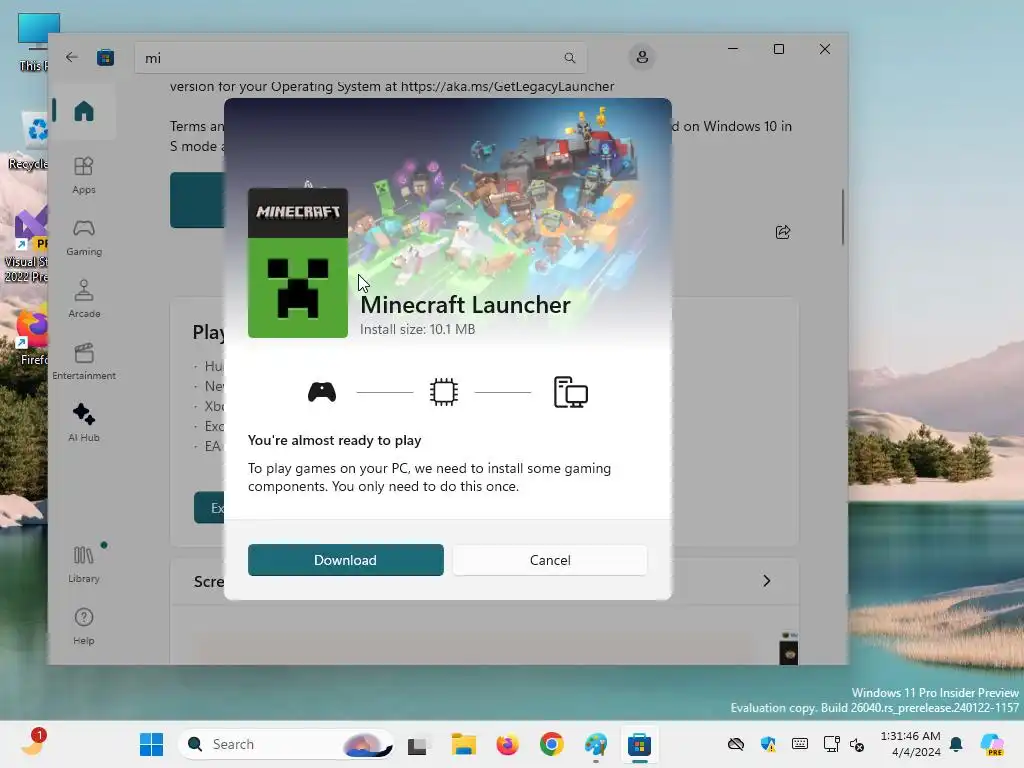Click Microsoft Store taskbar icon
Screen dimensions: 1024x768
pyautogui.click(x=639, y=744)
